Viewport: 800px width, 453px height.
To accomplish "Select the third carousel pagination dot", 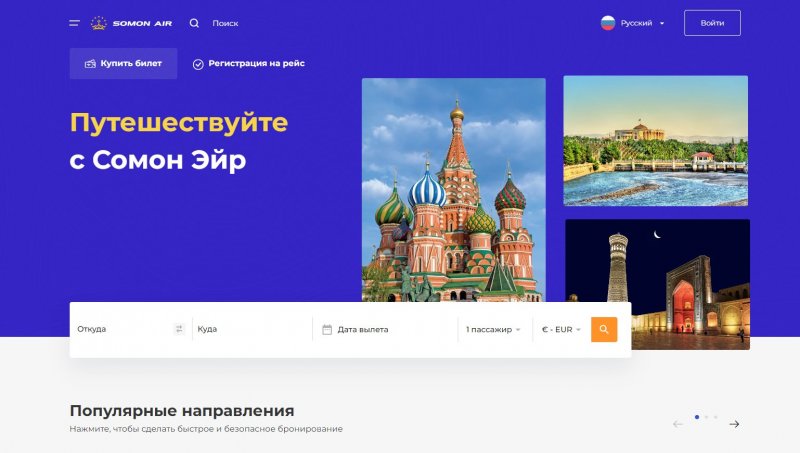I will [x=715, y=417].
